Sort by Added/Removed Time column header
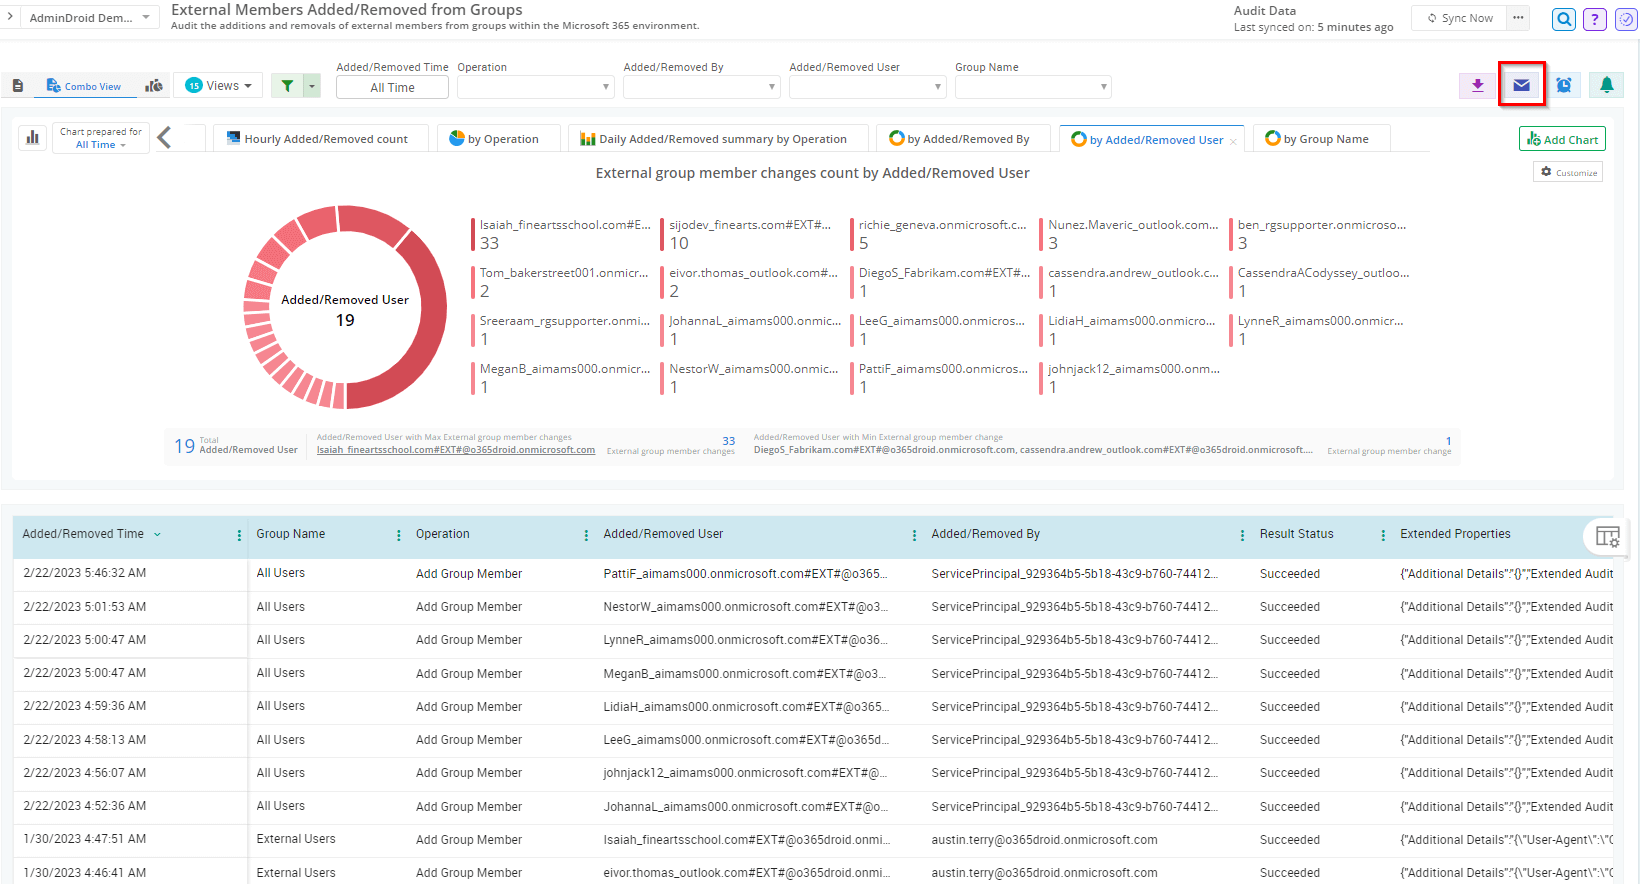This screenshot has height=884, width=1640. pos(83,534)
